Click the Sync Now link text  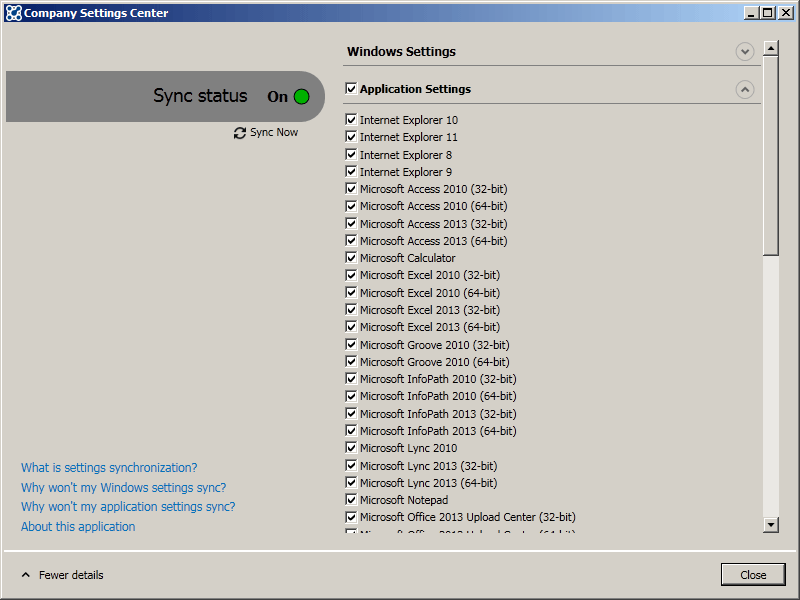point(274,133)
